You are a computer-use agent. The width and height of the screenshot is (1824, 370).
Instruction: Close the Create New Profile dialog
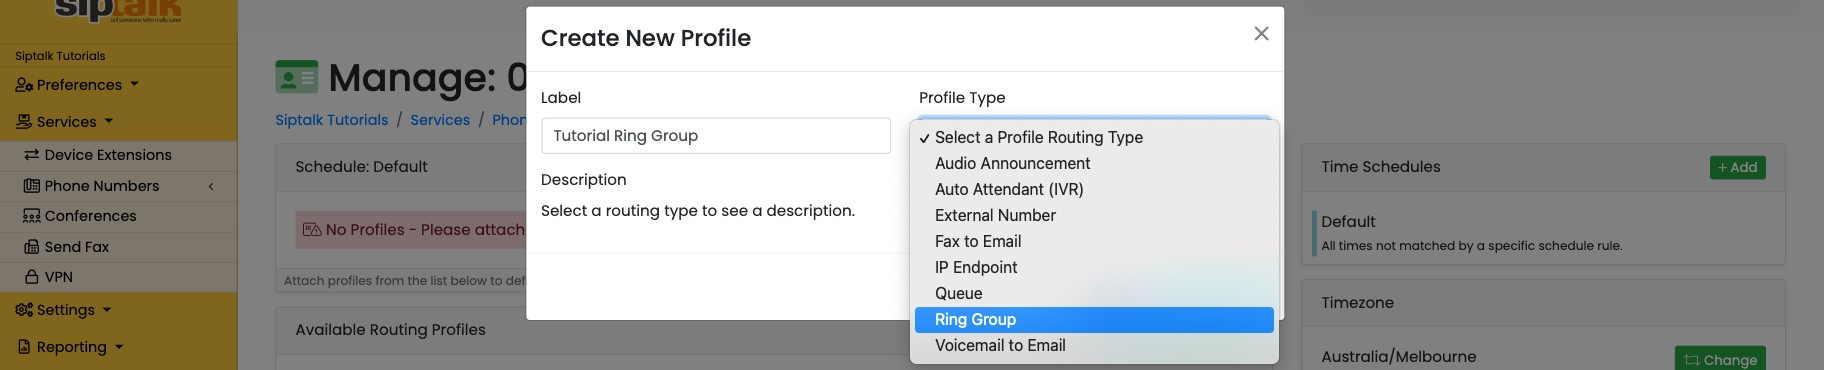1261,34
